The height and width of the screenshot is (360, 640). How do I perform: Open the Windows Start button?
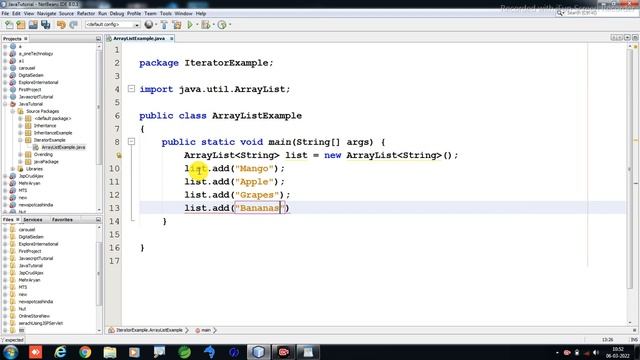11,352
